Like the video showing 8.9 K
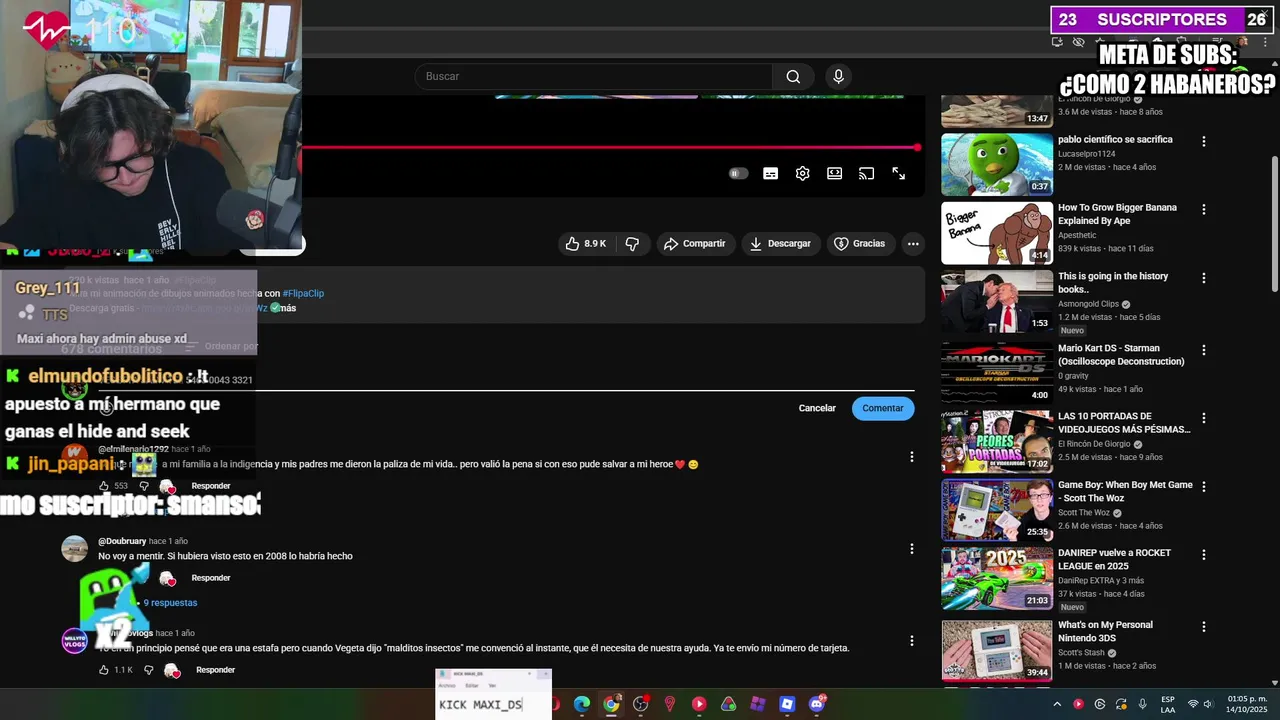 pos(586,244)
